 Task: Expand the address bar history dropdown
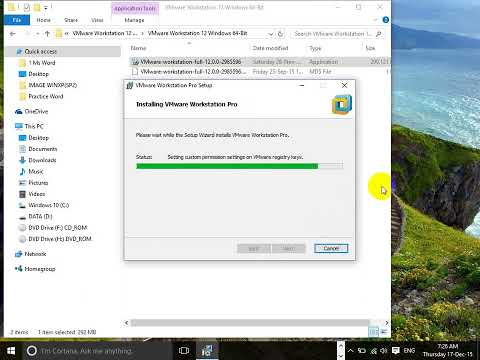270,34
